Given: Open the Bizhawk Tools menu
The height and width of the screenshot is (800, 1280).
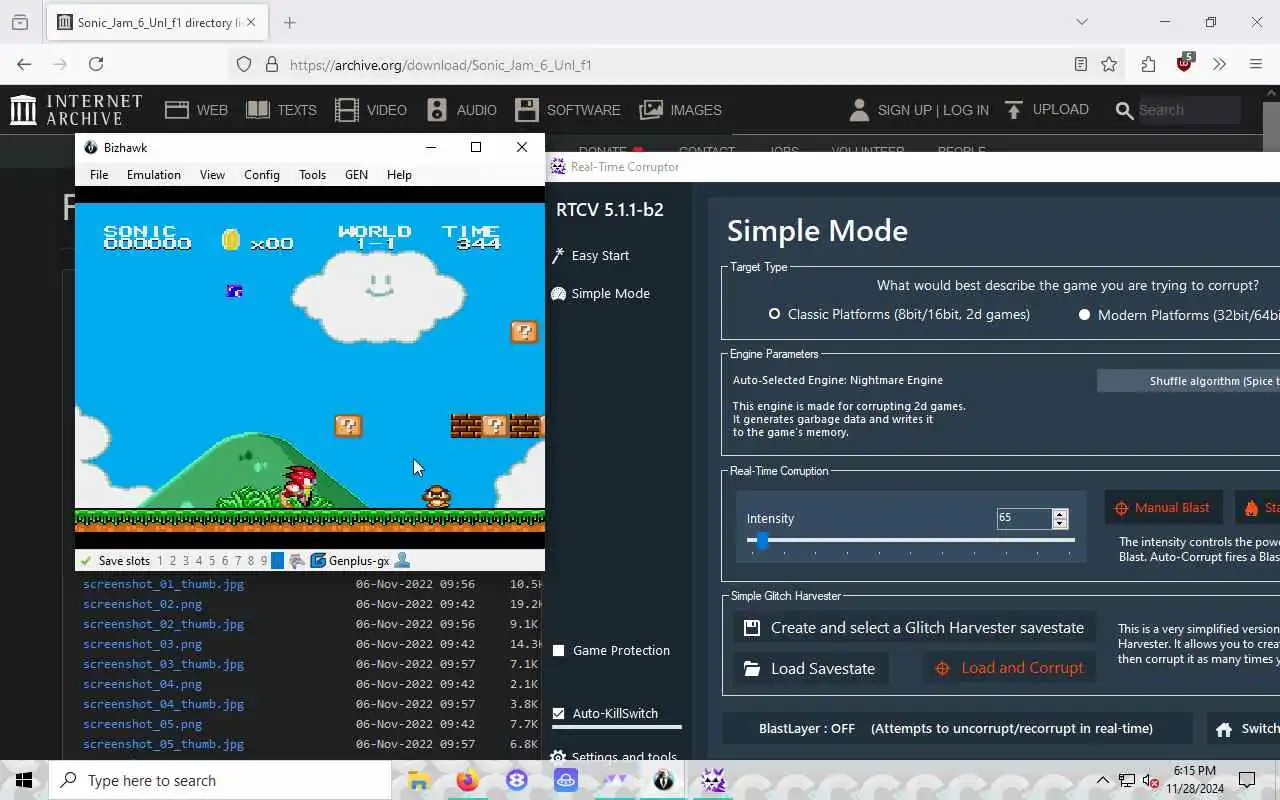Looking at the screenshot, I should point(312,174).
